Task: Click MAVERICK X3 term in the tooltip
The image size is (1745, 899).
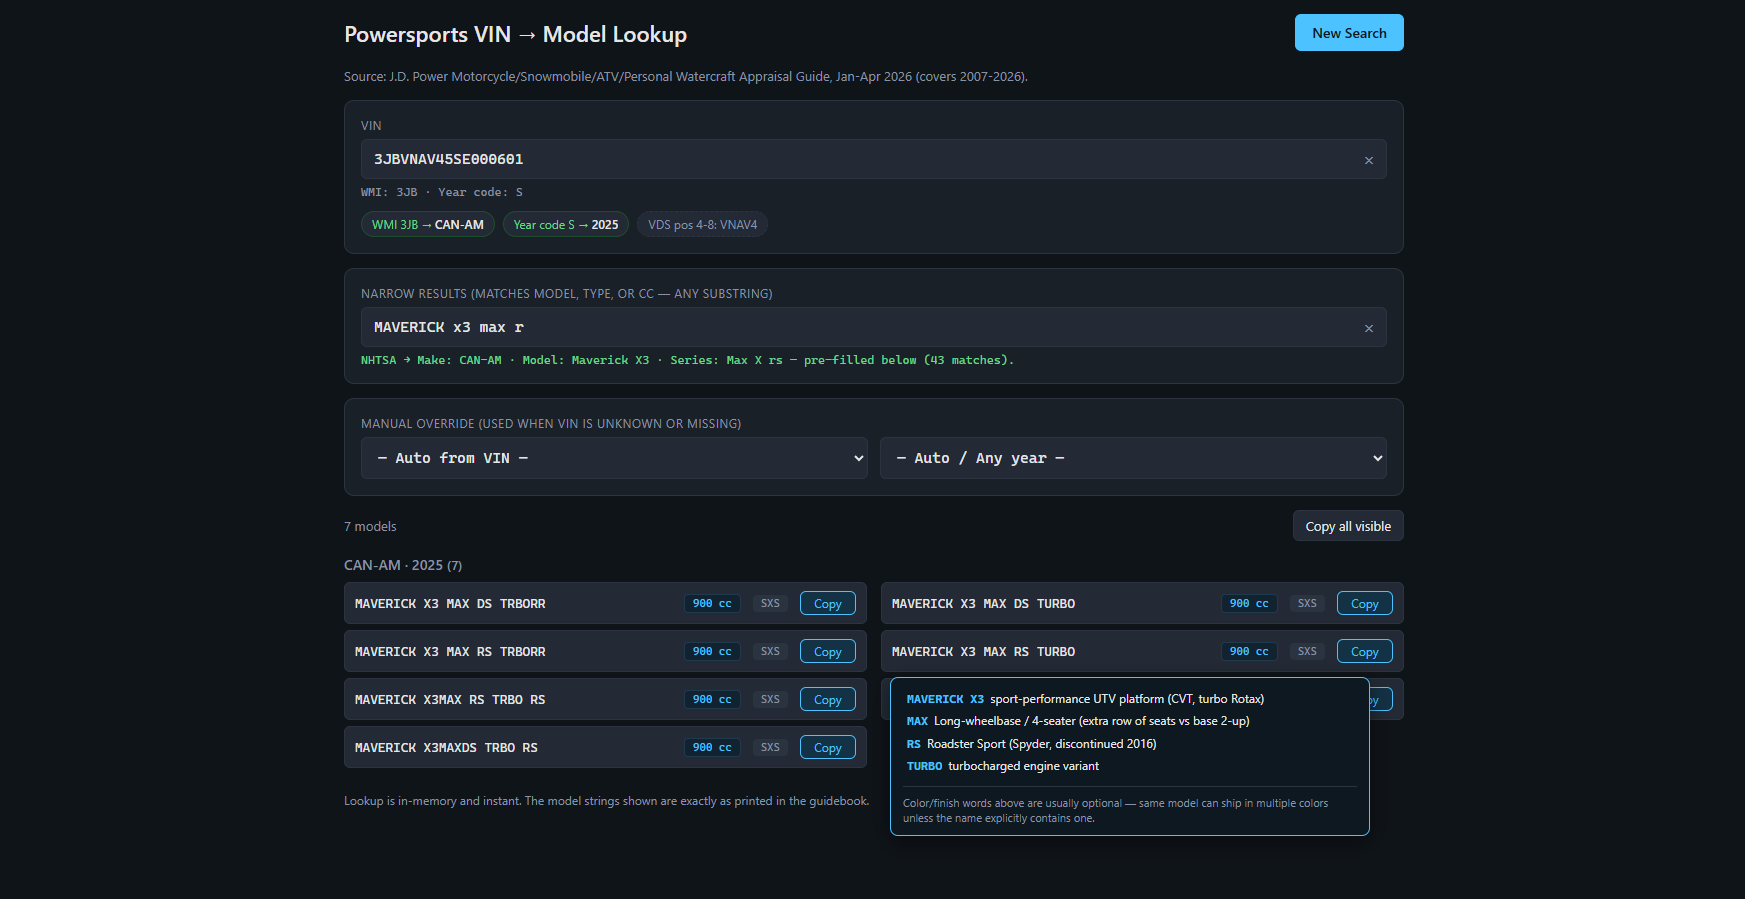Action: tap(945, 699)
